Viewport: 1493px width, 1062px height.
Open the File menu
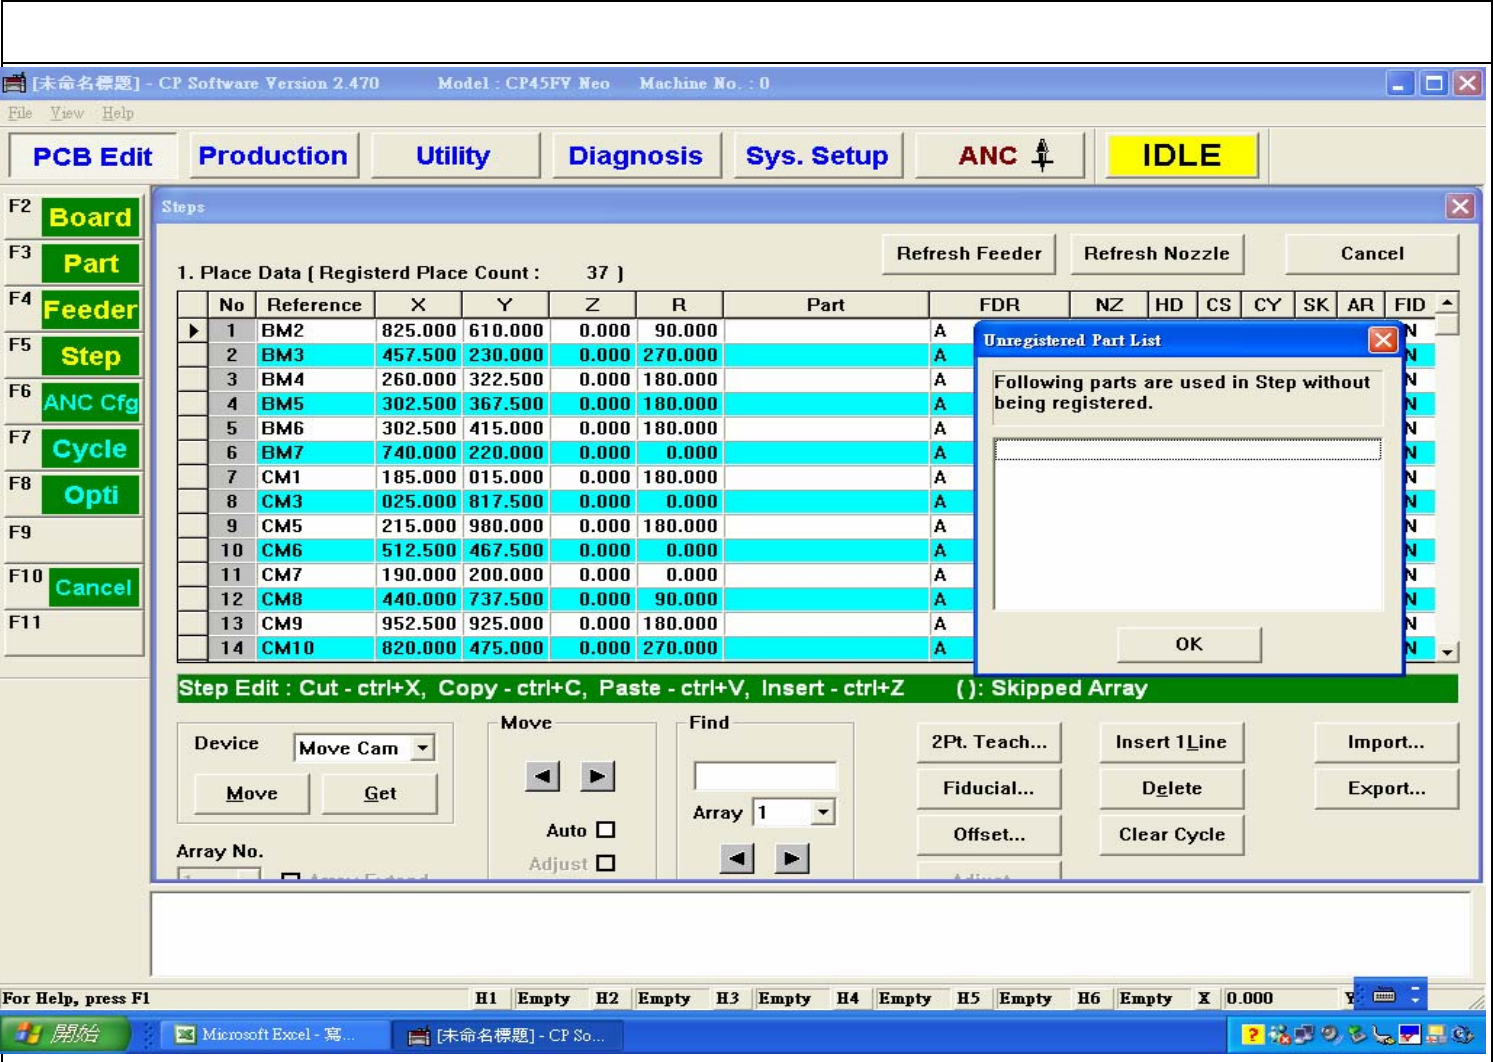coord(20,113)
